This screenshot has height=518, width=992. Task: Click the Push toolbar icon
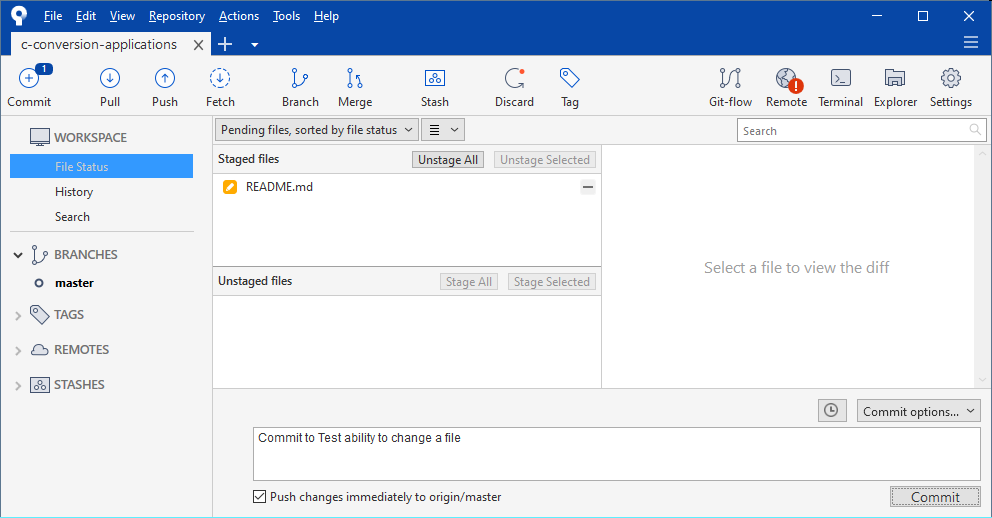tap(164, 78)
